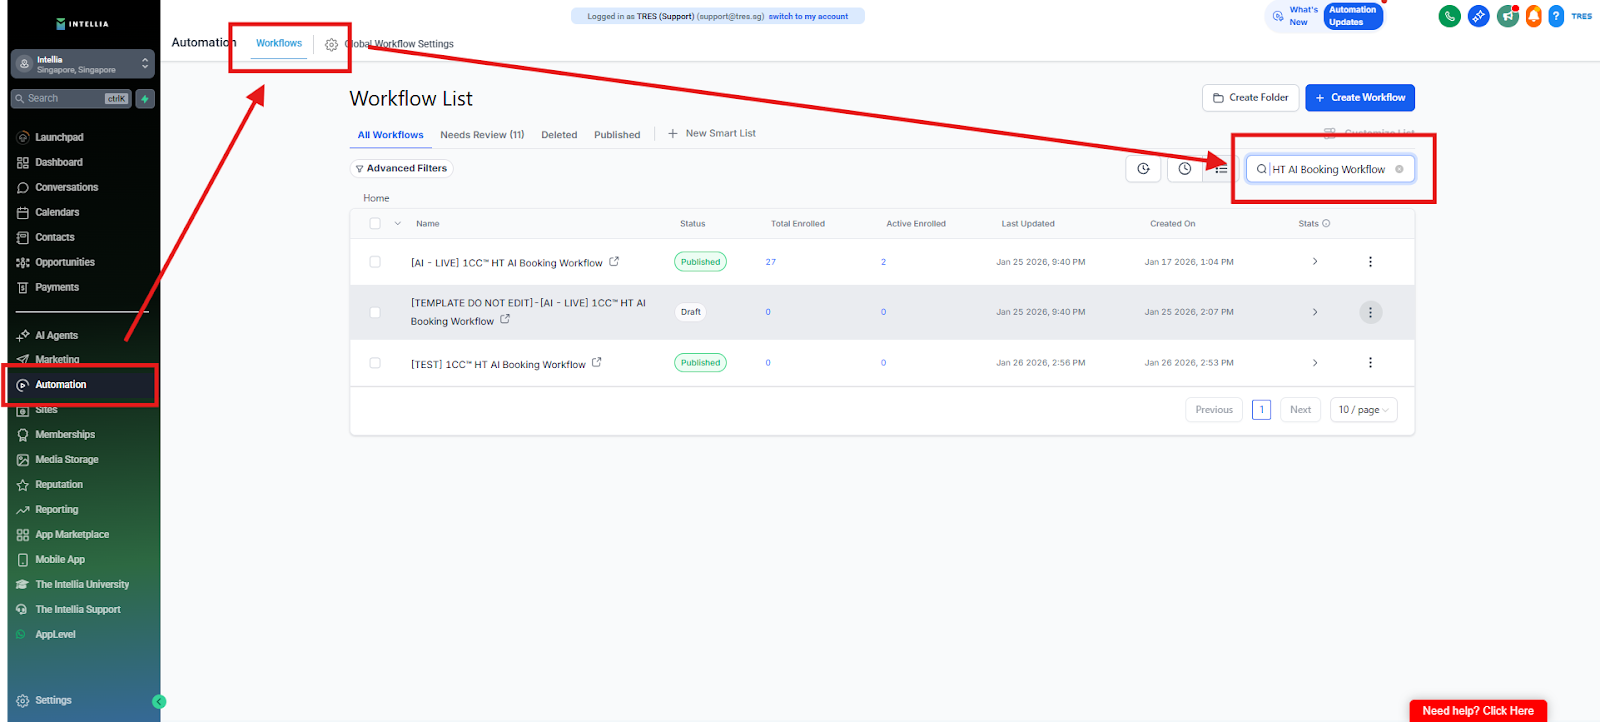Open AppLevel in the sidebar

(55, 634)
